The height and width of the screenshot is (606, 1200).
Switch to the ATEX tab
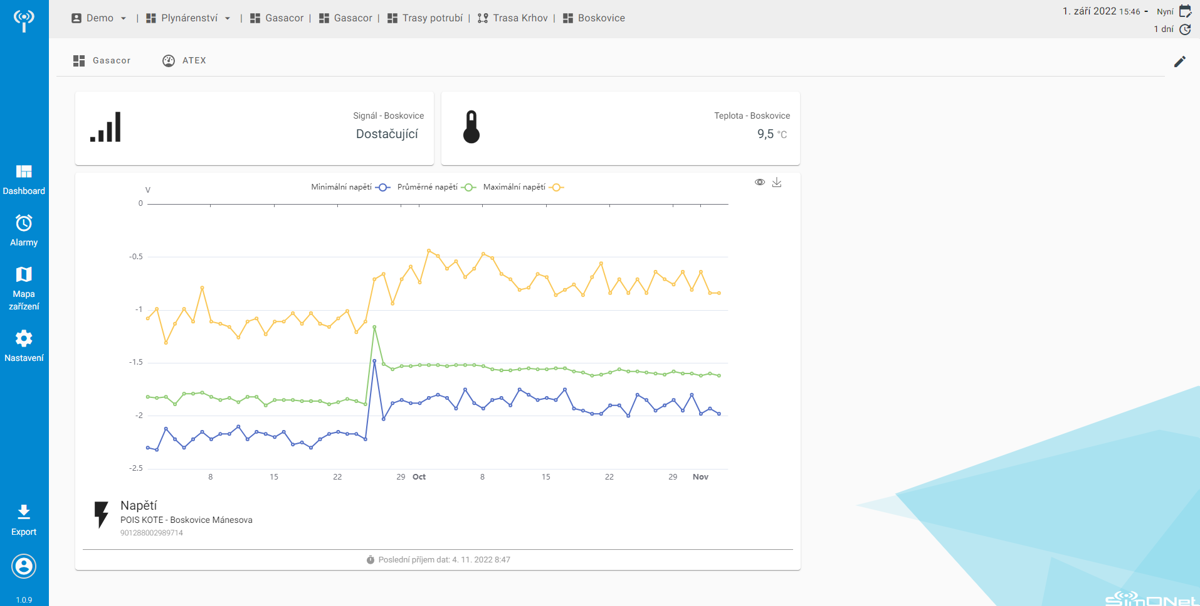185,61
